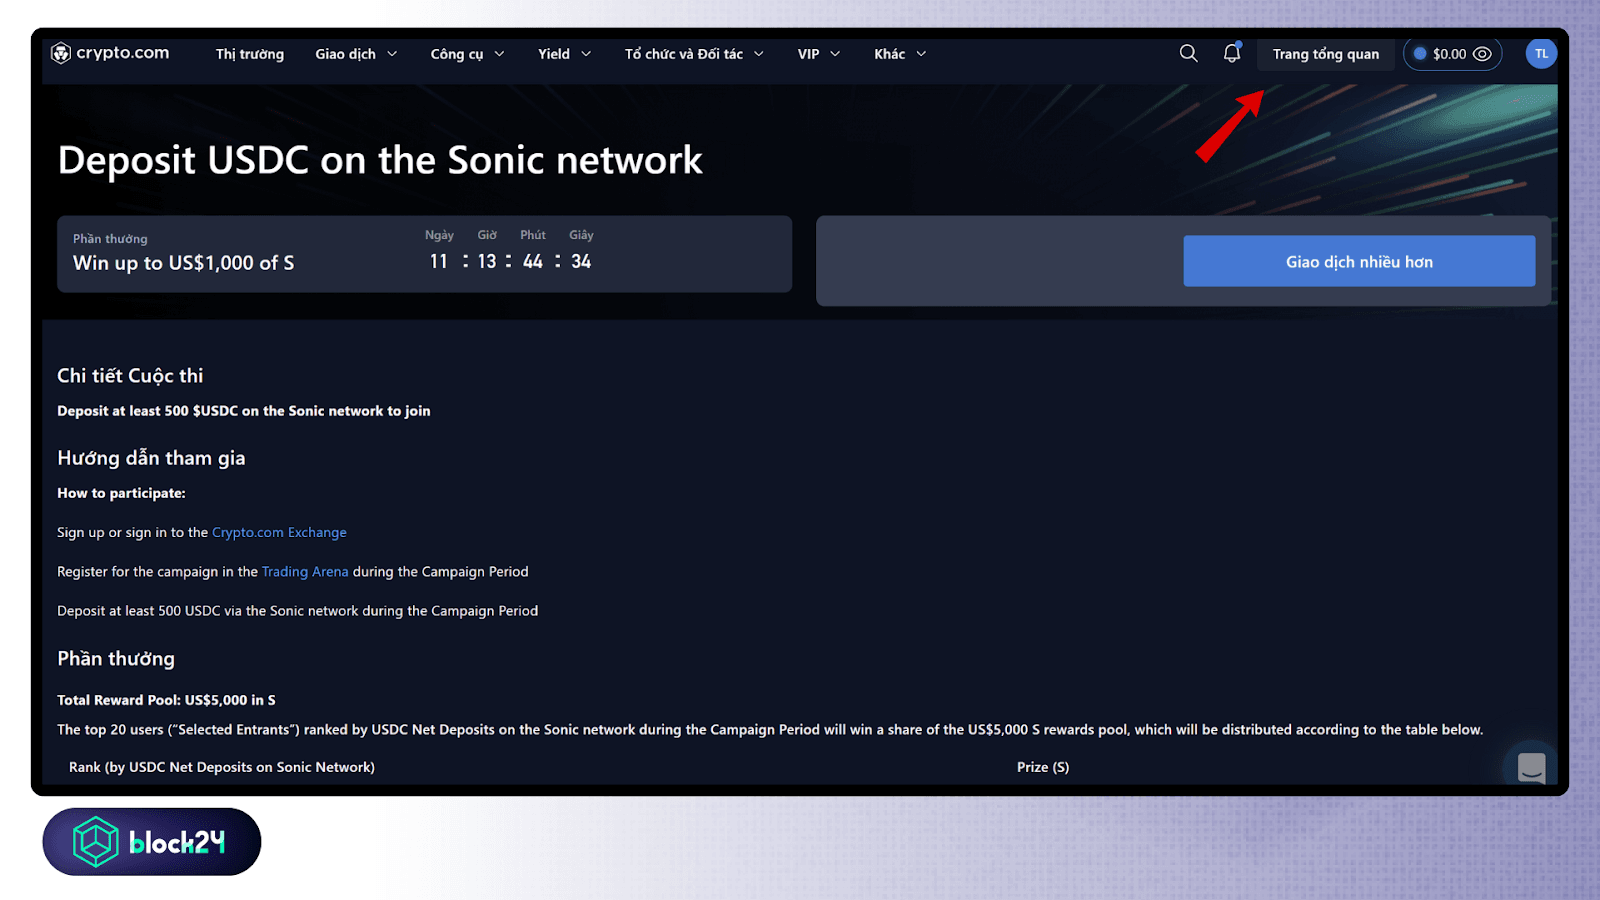Expand the Giao dịch dropdown

click(356, 54)
